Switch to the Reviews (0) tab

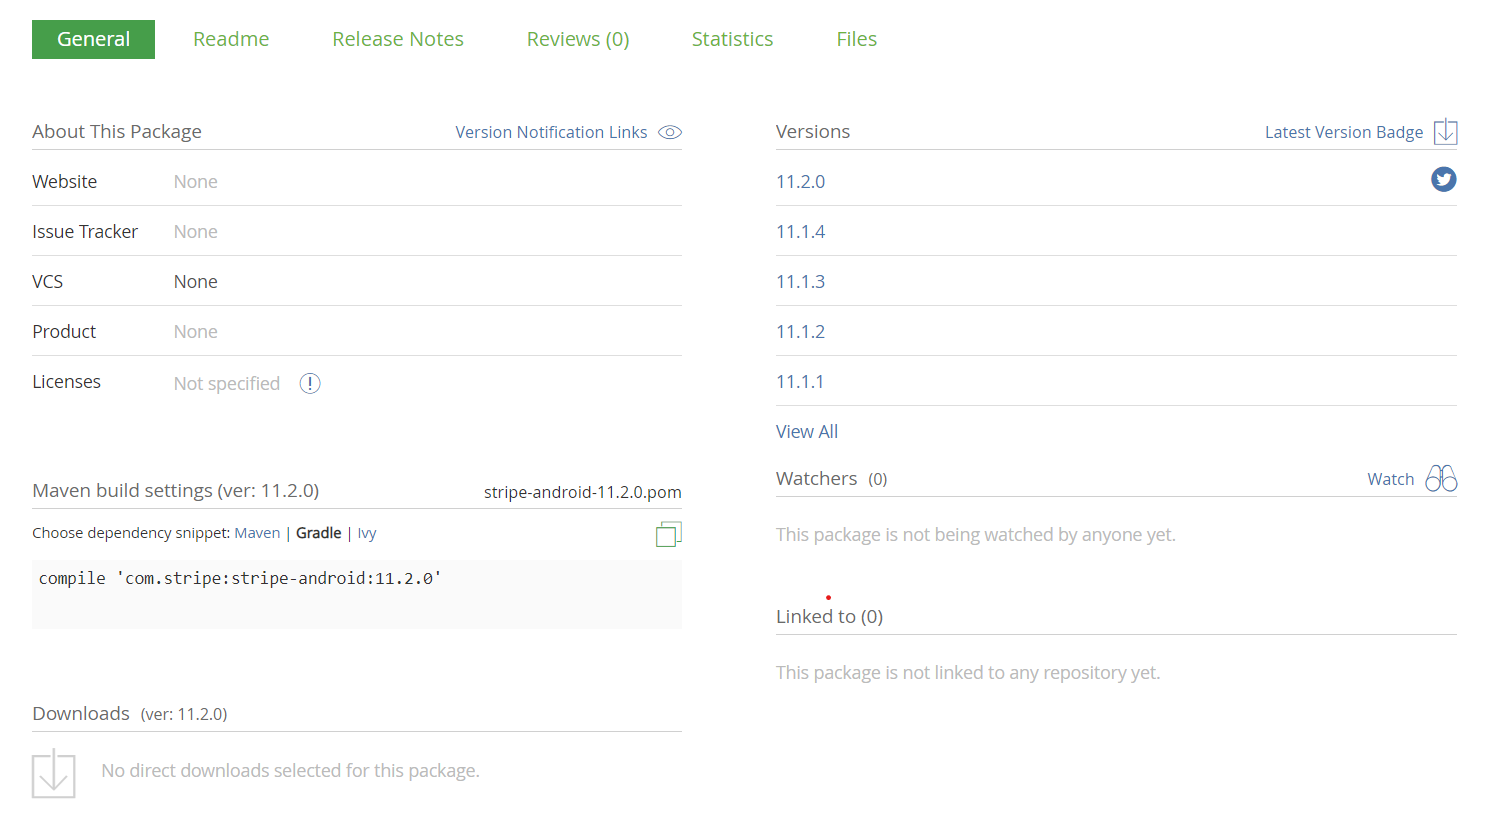point(578,39)
